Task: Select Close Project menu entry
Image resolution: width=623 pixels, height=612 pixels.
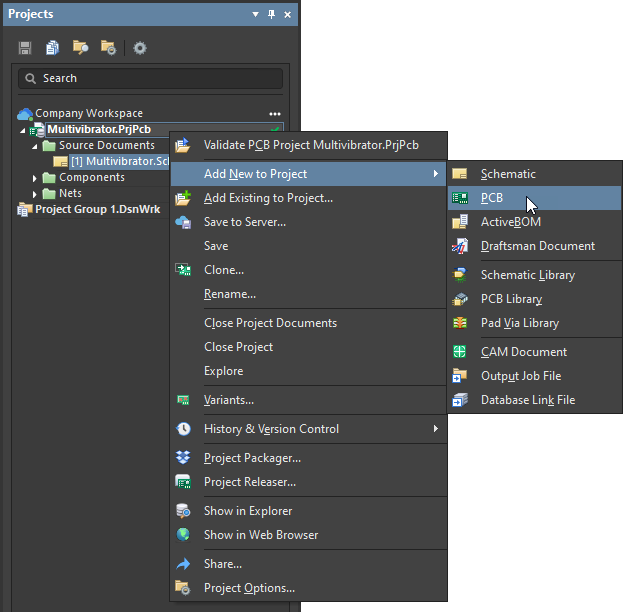Action: [309, 347]
